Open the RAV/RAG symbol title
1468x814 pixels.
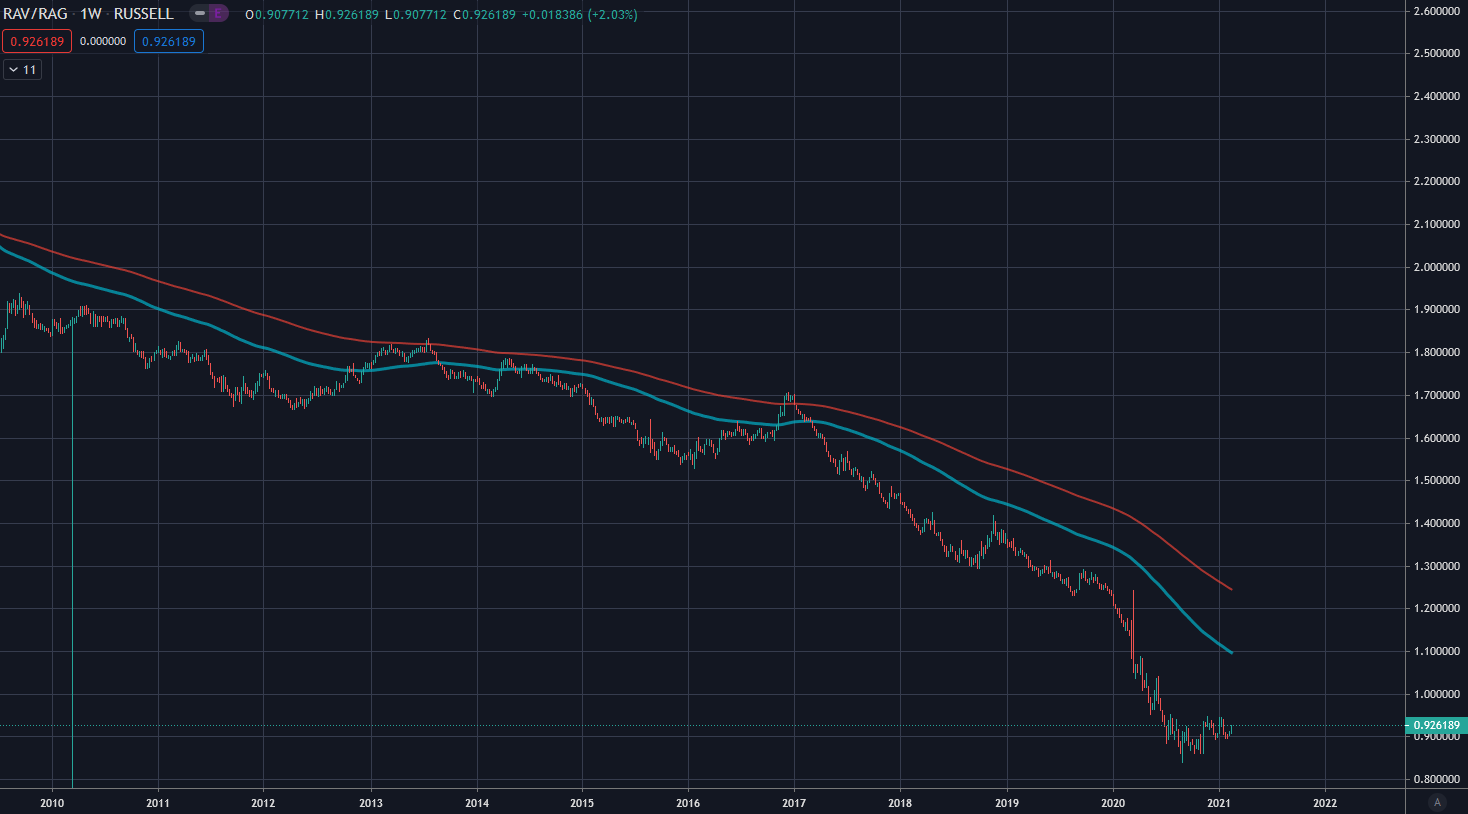tap(35, 14)
